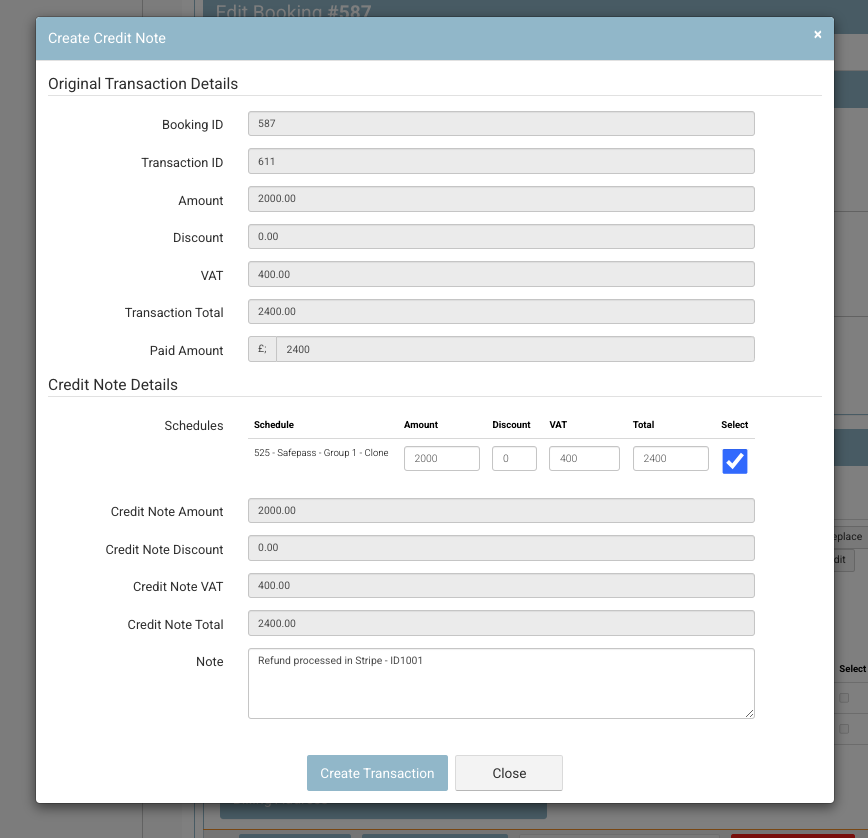Viewport: 868px width, 838px height.
Task: Click the Credit Note Total field showing 2400.00
Action: pos(501,623)
